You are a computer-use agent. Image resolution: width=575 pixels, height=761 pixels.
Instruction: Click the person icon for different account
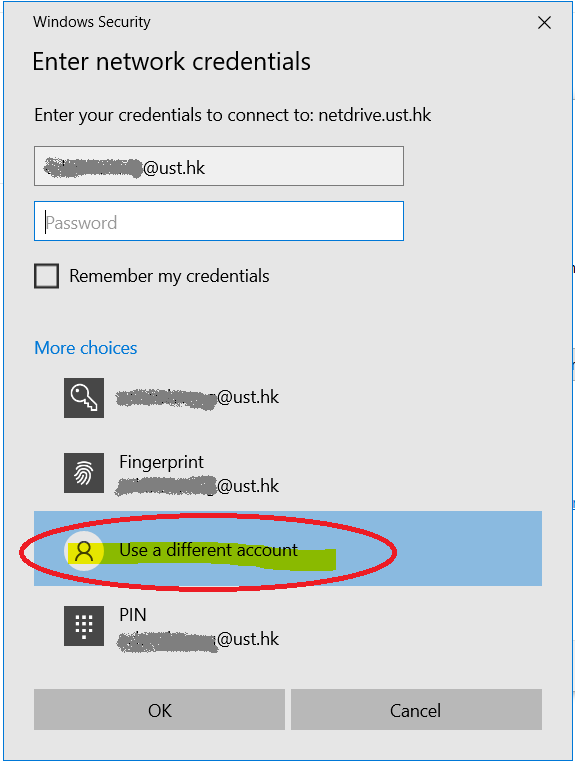(84, 551)
